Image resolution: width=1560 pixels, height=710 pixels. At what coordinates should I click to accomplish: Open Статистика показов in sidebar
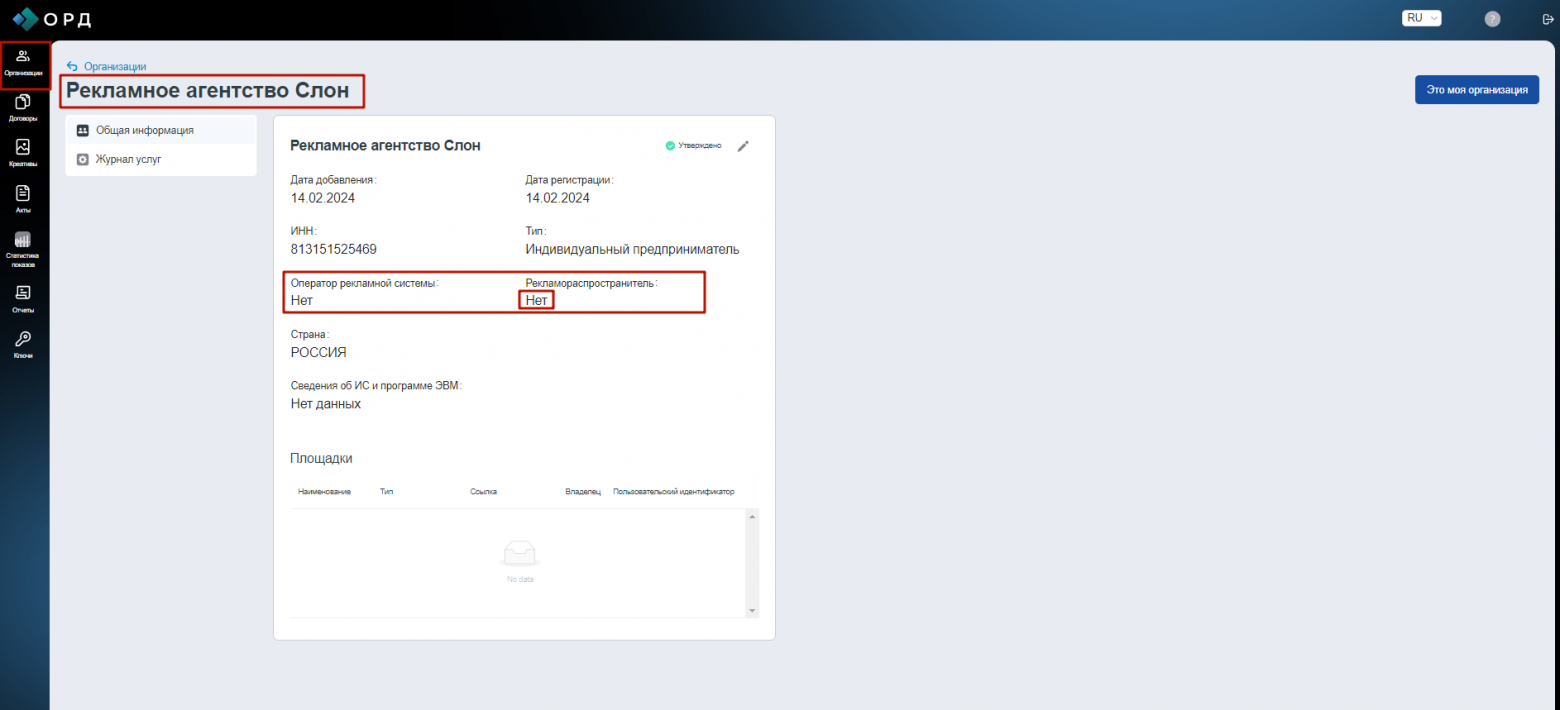pyautogui.click(x=23, y=250)
